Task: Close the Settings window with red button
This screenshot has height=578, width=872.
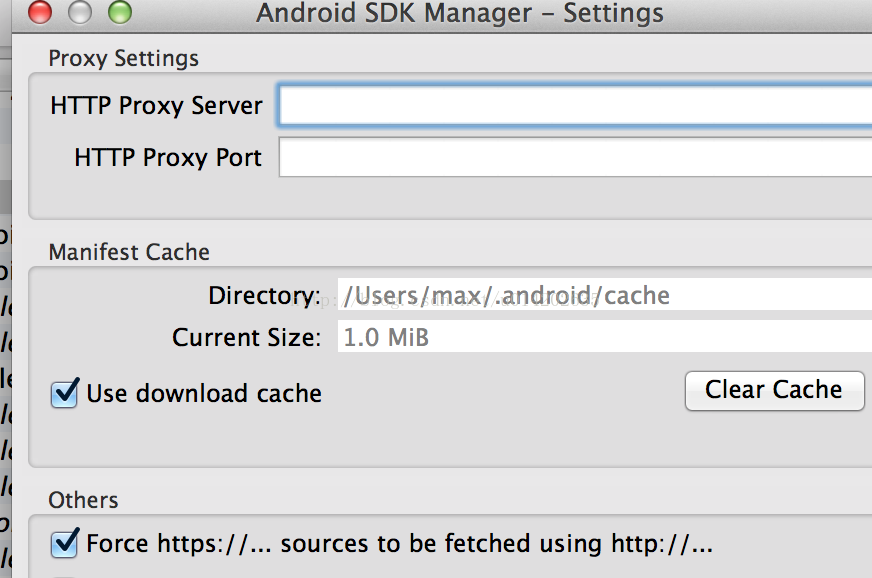Action: coord(39,12)
